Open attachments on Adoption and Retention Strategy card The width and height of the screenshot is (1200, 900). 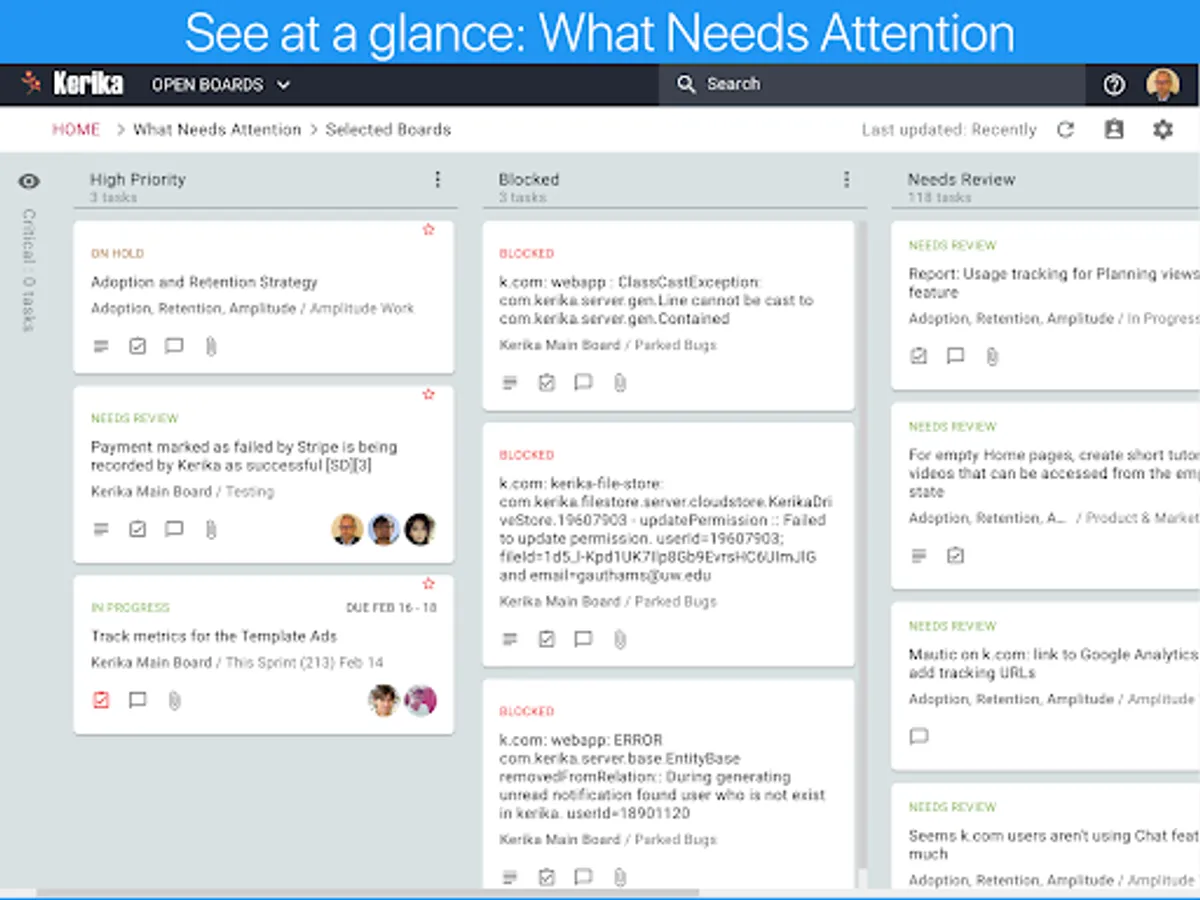(x=211, y=346)
